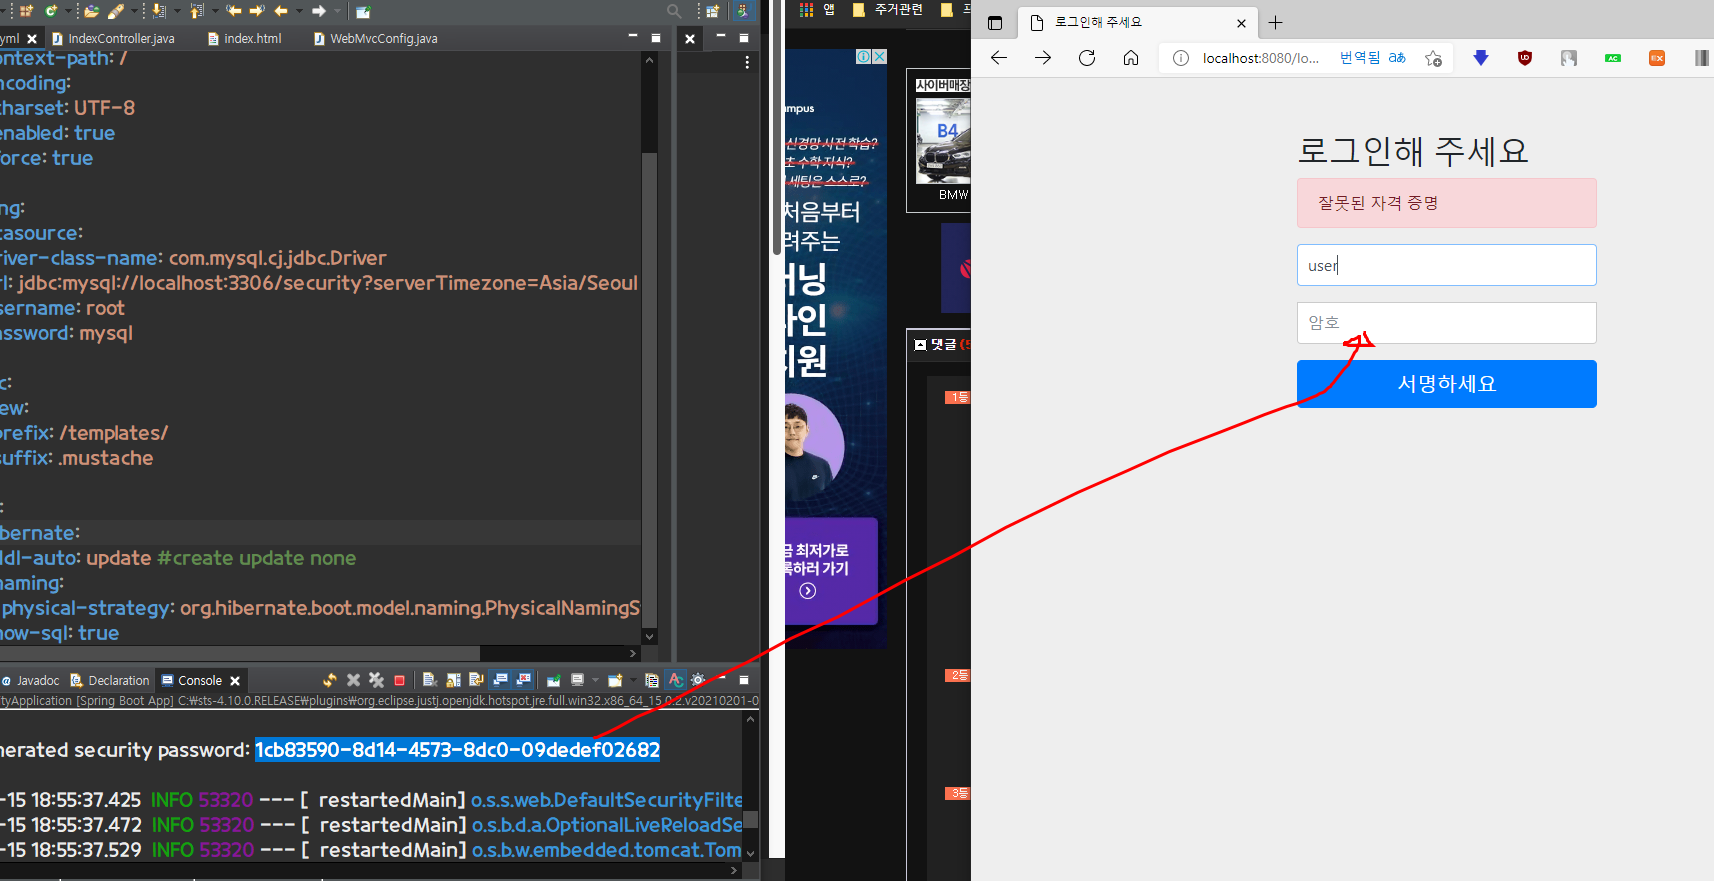Stop the running app with the red Terminate button
Image resolution: width=1714 pixels, height=881 pixels.
(399, 681)
